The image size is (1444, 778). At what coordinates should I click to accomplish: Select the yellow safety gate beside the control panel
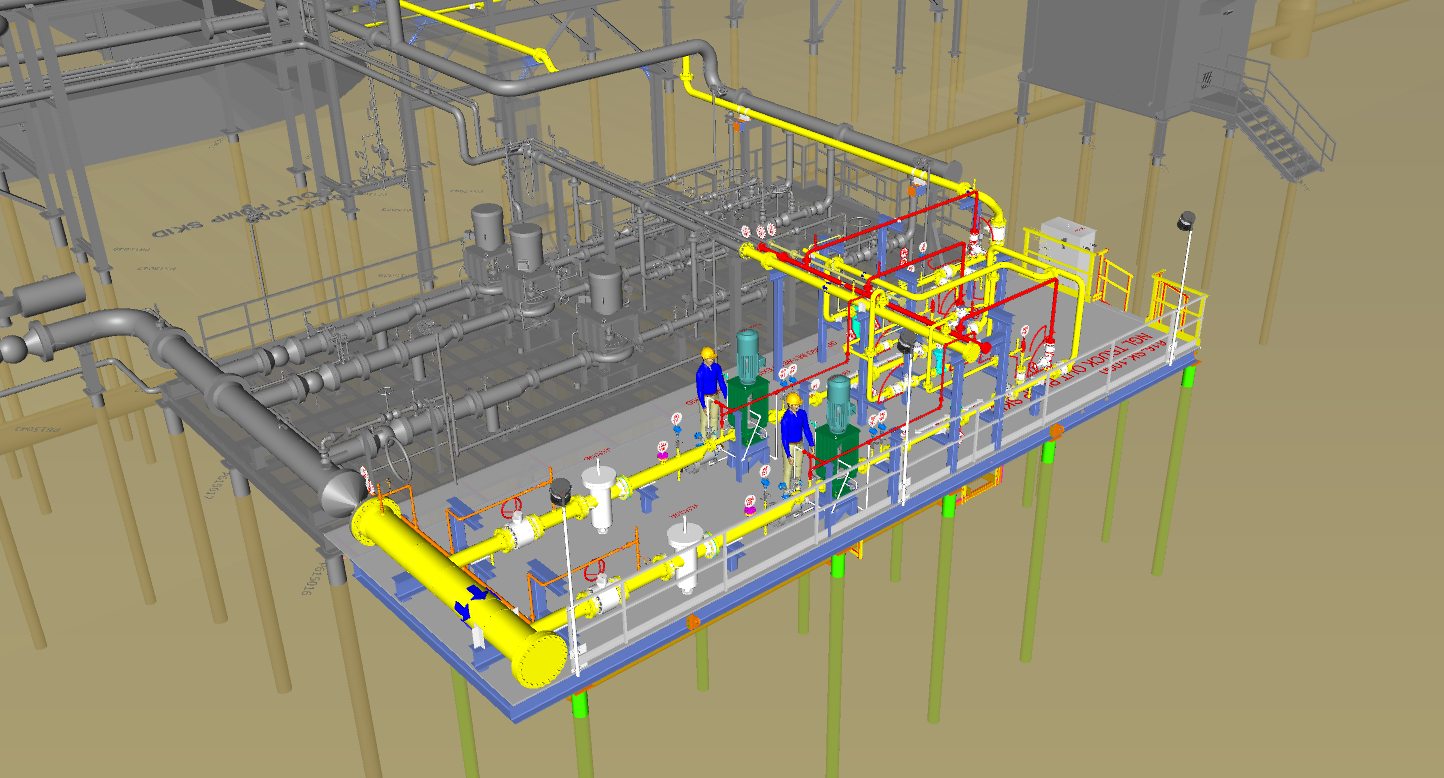tap(1115, 278)
